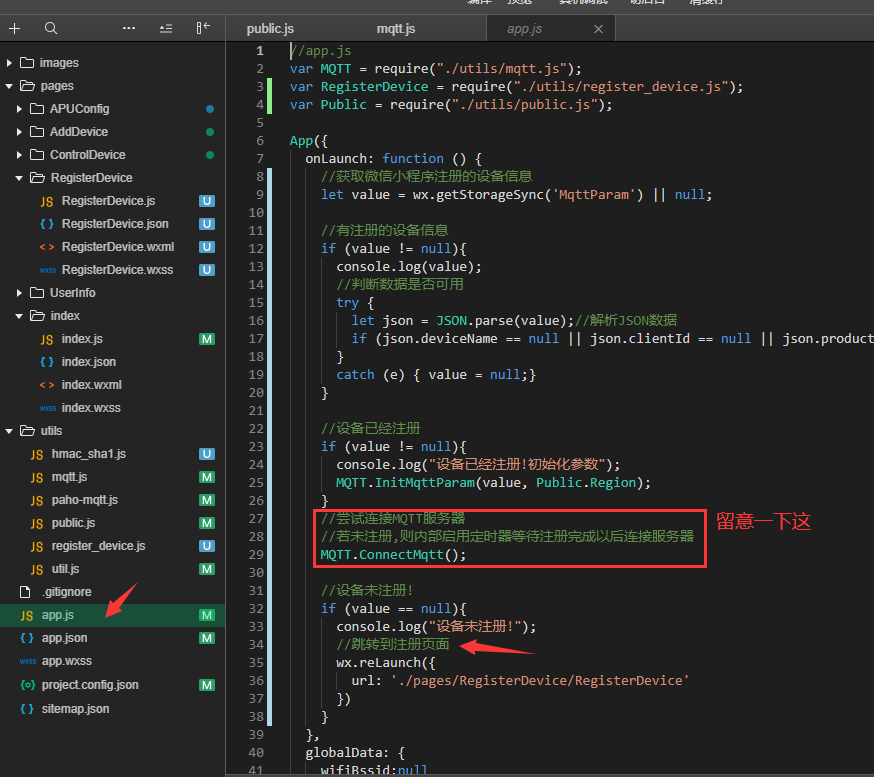Open register_device.js file
This screenshot has height=777, width=874.
(x=98, y=546)
